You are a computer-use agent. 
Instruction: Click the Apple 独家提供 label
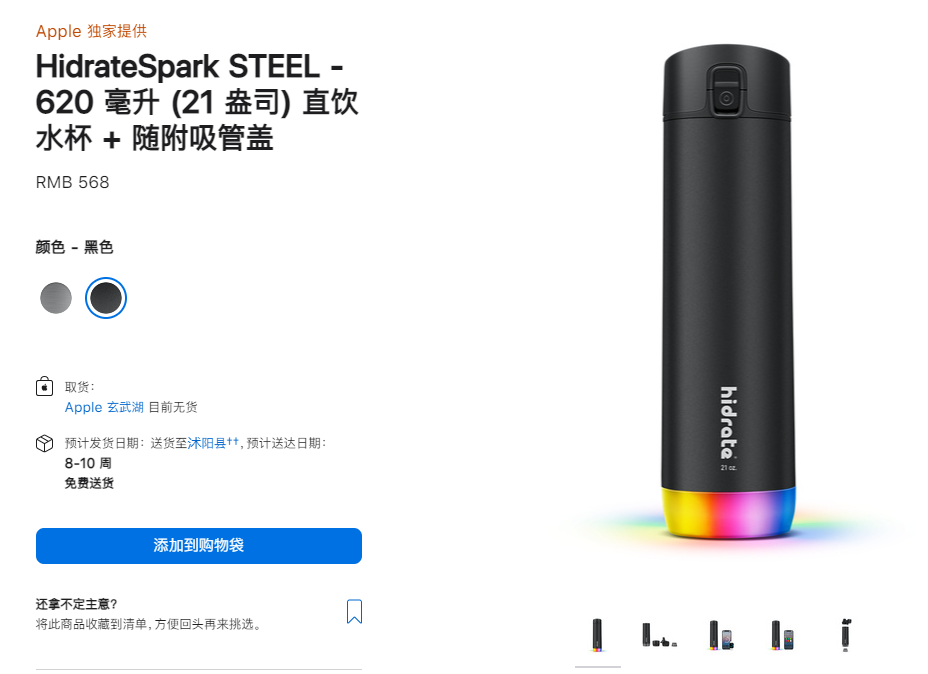tap(91, 31)
